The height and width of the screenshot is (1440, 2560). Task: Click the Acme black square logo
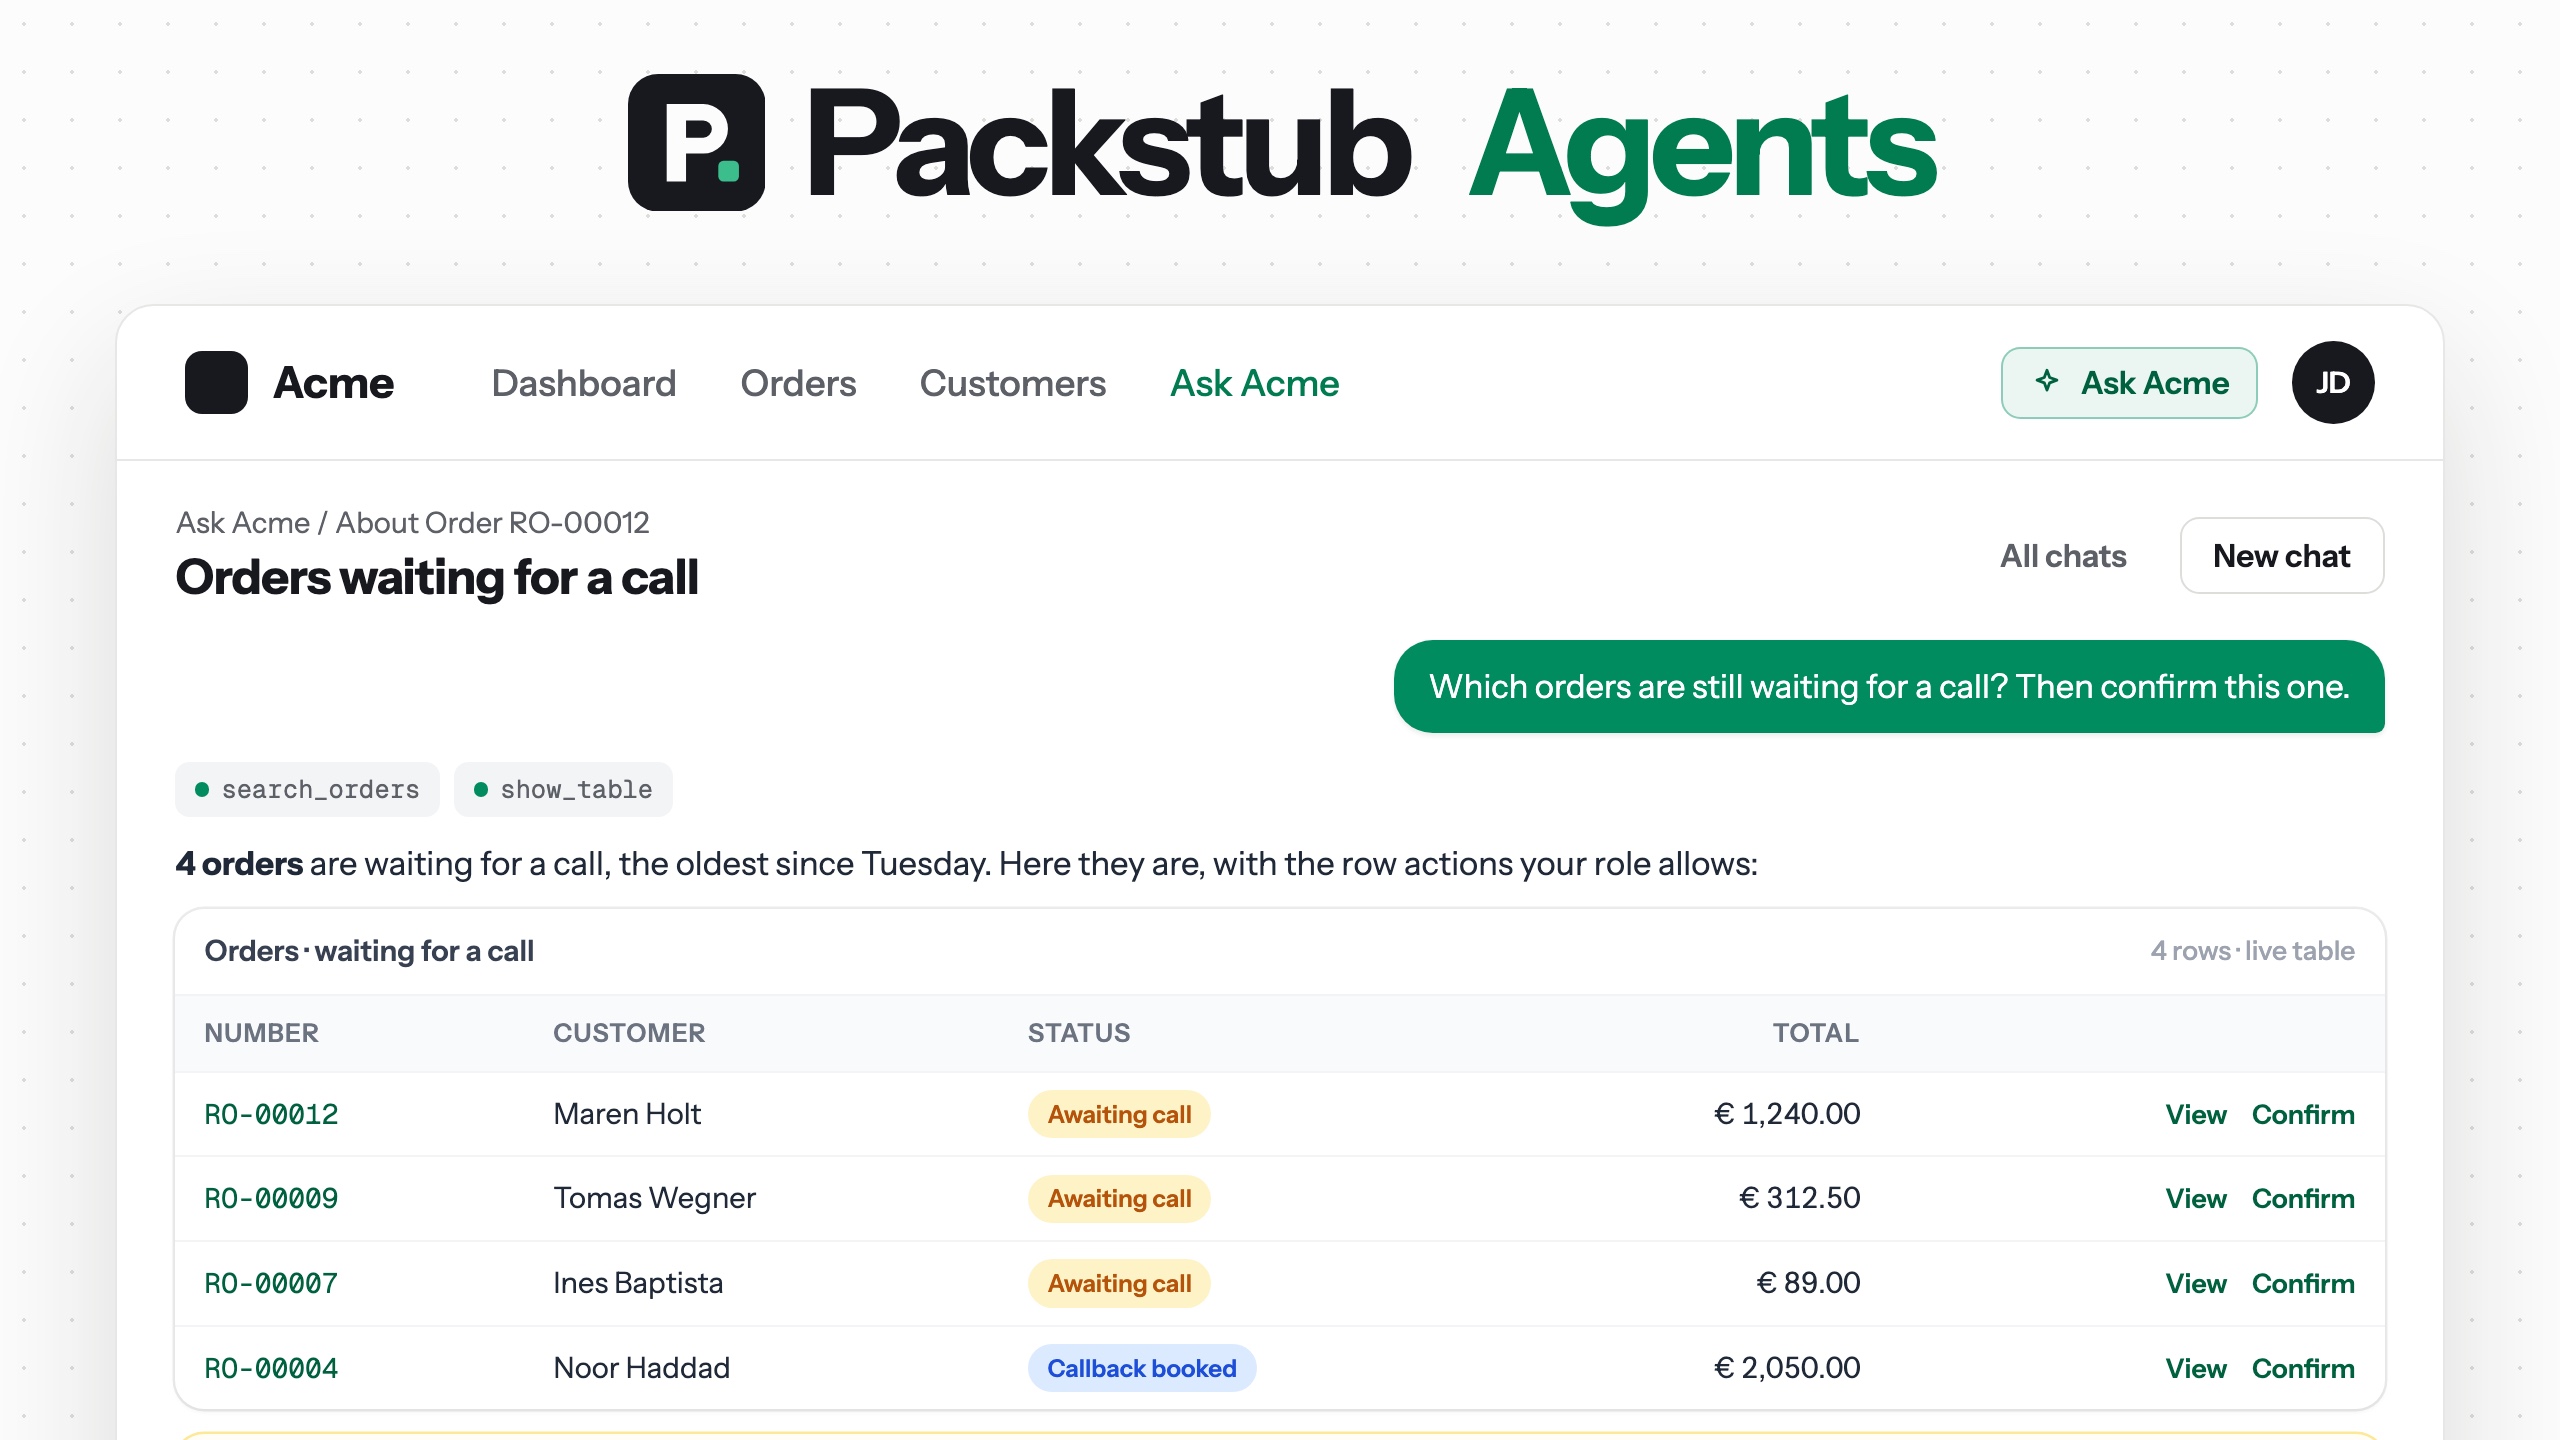(x=216, y=382)
